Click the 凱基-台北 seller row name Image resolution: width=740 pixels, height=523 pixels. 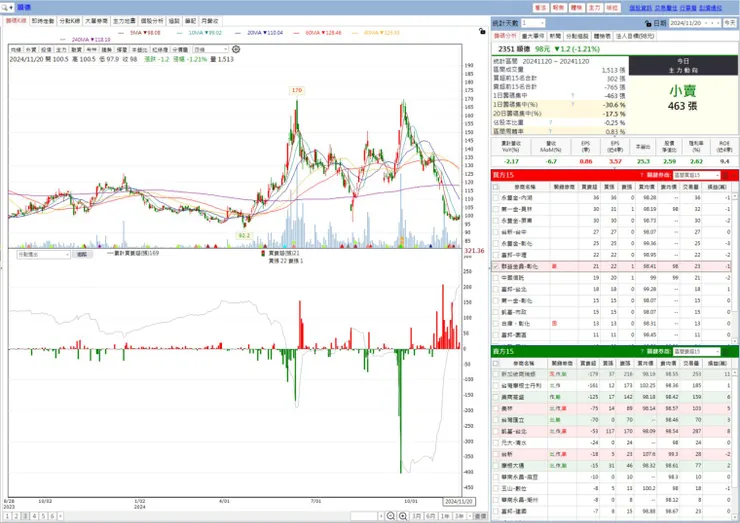(x=514, y=431)
